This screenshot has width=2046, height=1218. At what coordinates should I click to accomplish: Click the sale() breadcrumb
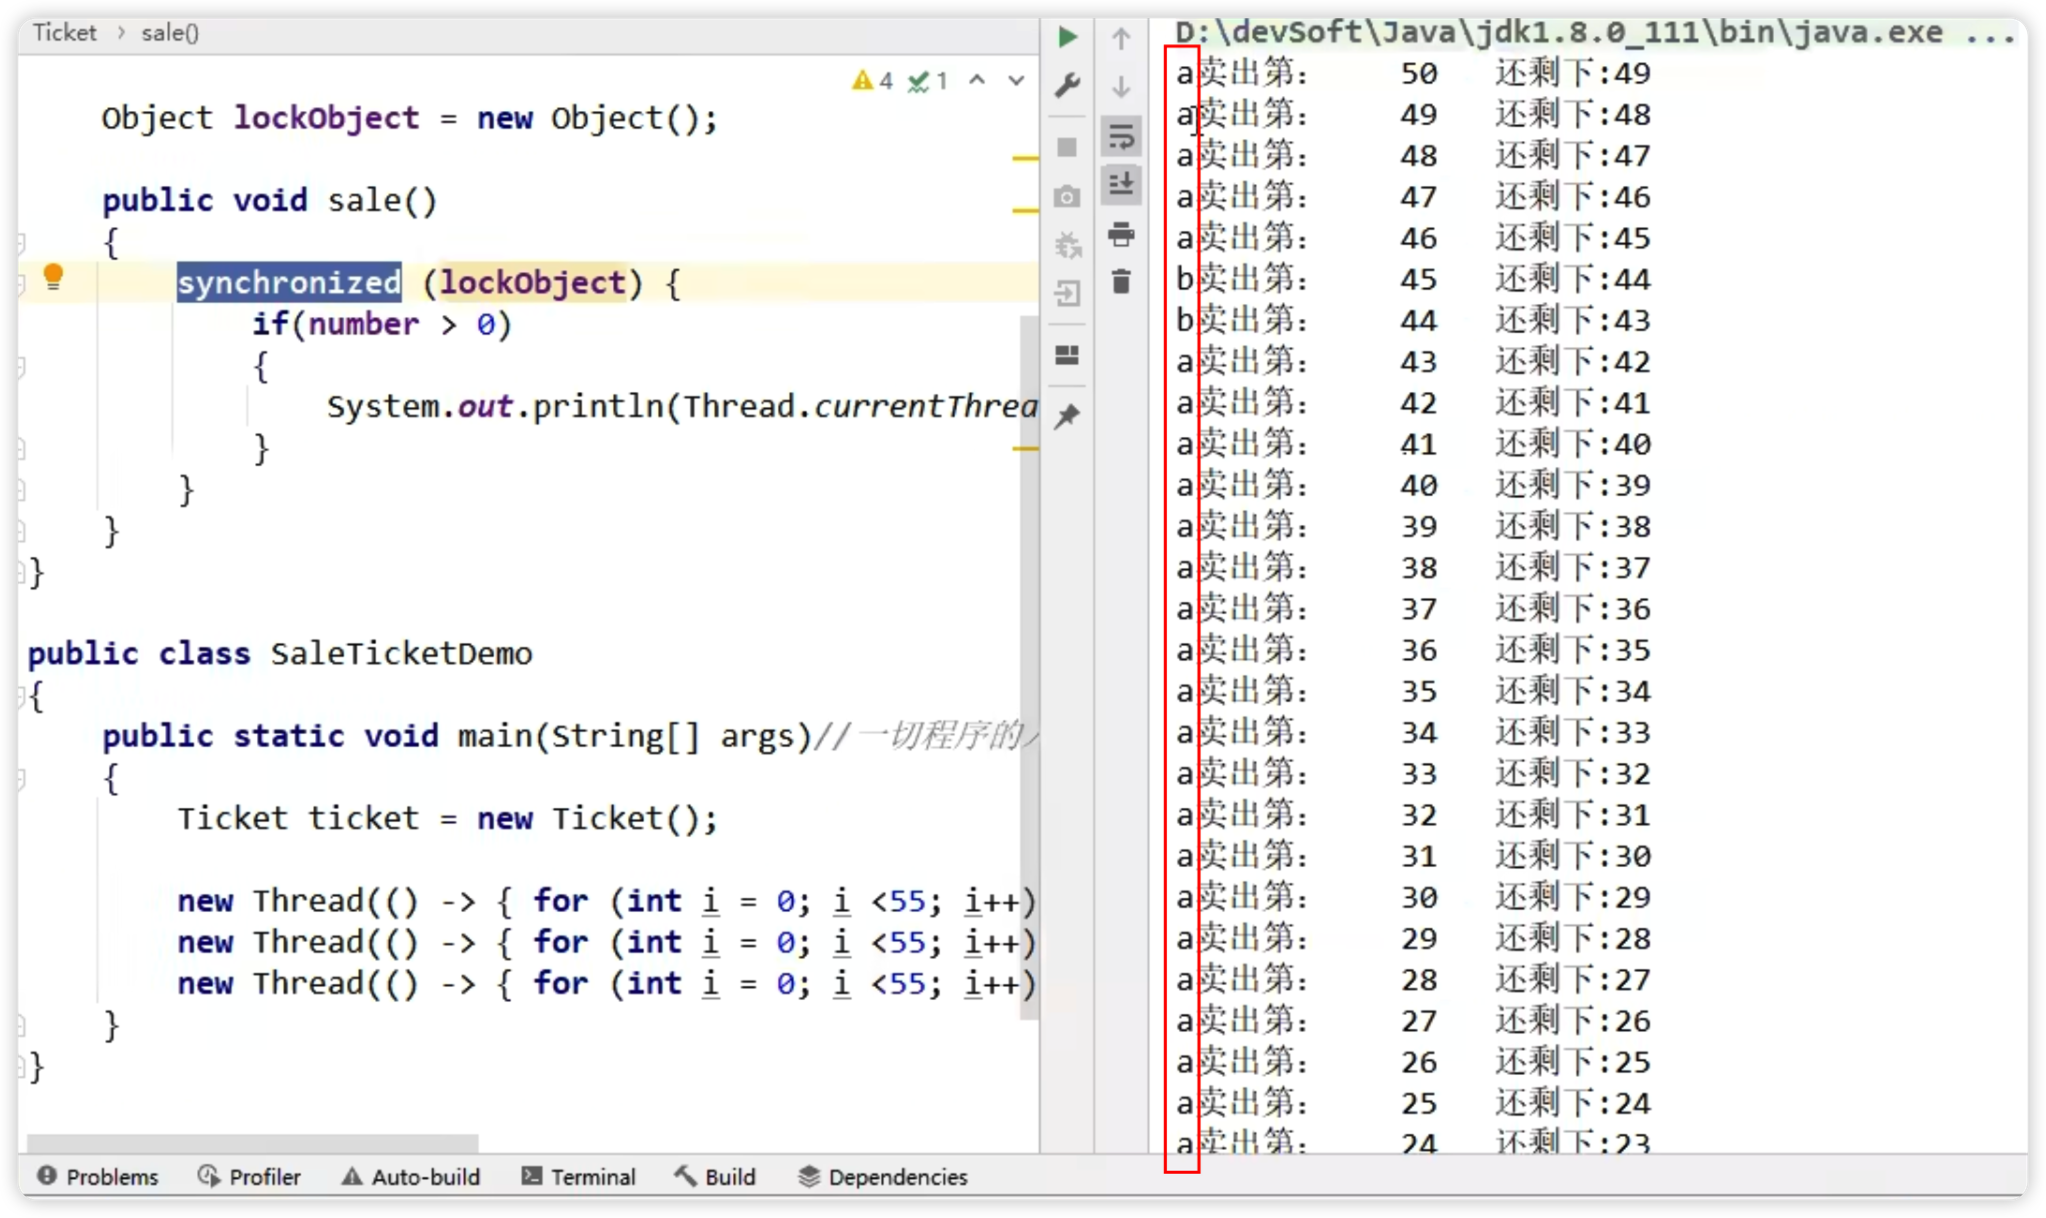coord(170,33)
